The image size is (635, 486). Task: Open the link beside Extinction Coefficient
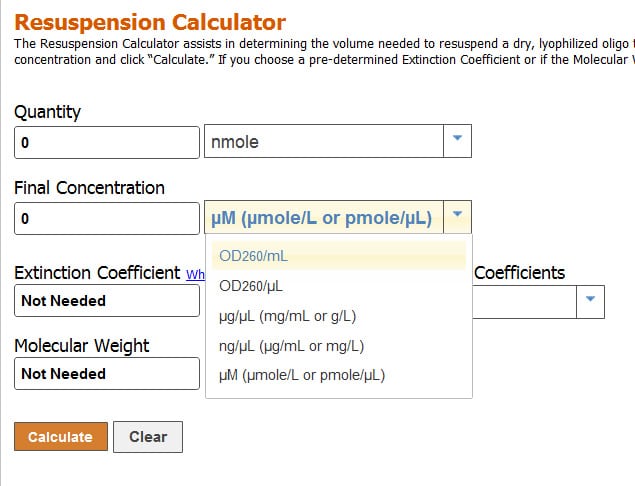[x=195, y=273]
